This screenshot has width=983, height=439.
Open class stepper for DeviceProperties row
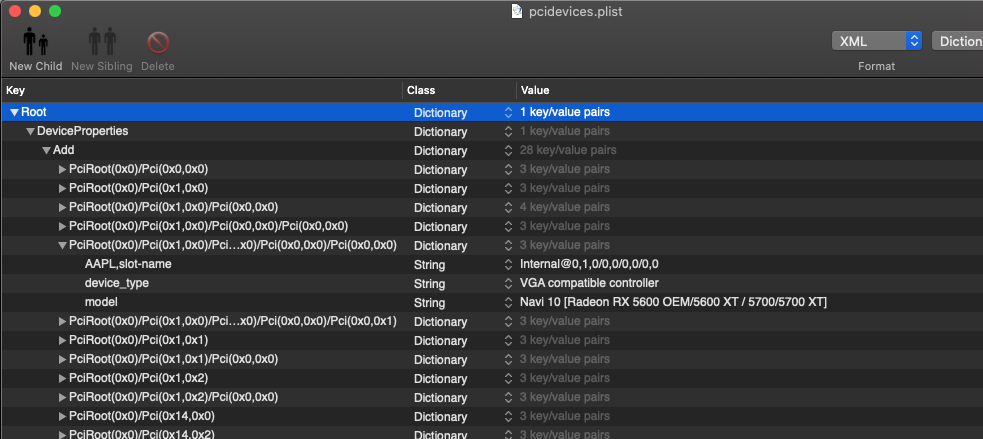pyautogui.click(x=508, y=132)
